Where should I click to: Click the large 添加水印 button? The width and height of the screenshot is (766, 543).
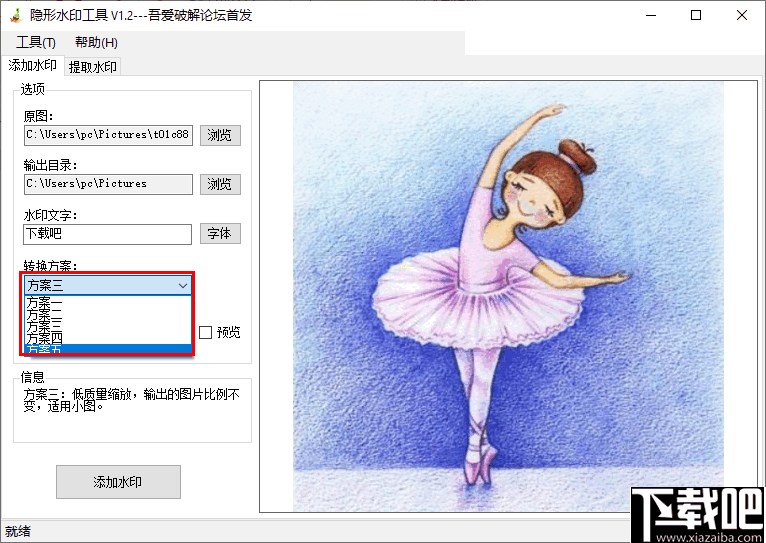[118, 482]
